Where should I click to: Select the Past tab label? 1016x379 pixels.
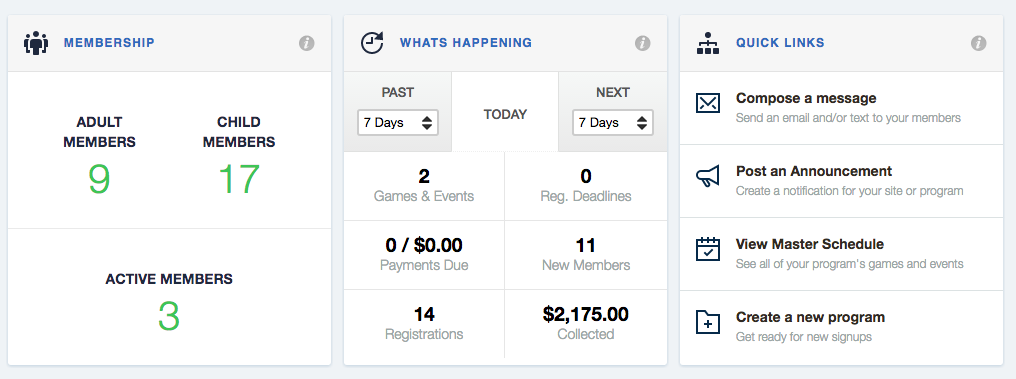pos(398,93)
